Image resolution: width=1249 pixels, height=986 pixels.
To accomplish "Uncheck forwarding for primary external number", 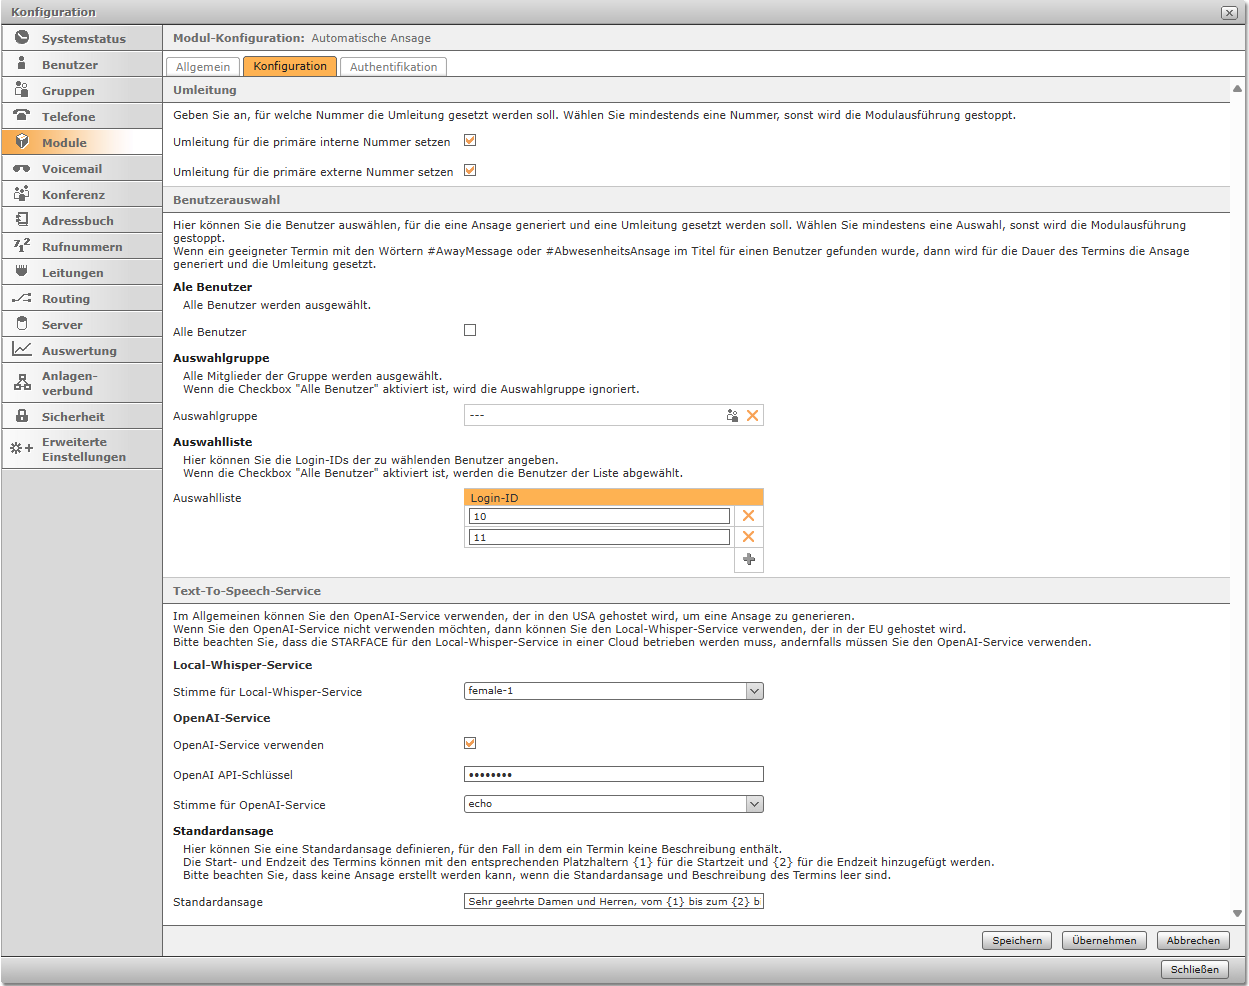I will (x=470, y=171).
